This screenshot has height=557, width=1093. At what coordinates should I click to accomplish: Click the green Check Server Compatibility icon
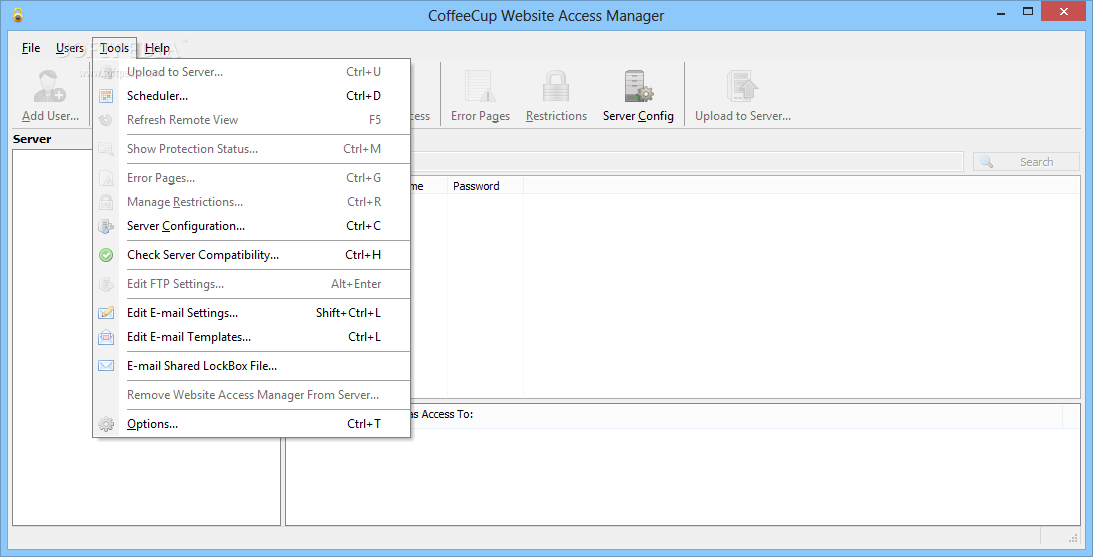pos(106,255)
